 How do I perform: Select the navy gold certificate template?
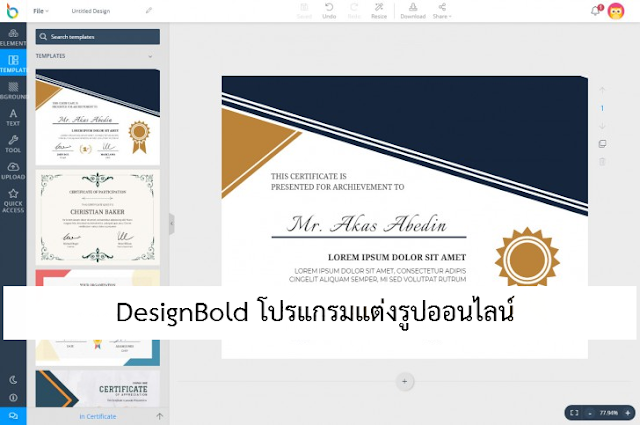[98, 117]
